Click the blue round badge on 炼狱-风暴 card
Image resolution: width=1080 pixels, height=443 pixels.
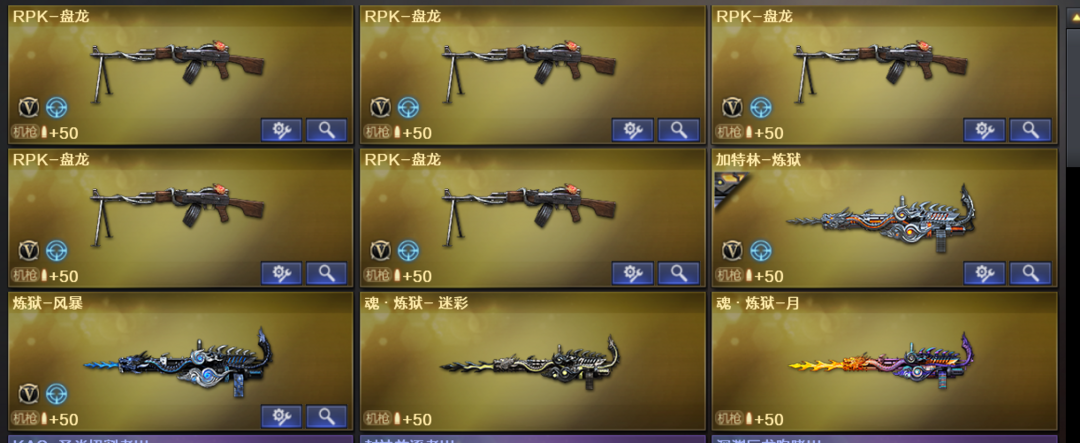click(57, 393)
